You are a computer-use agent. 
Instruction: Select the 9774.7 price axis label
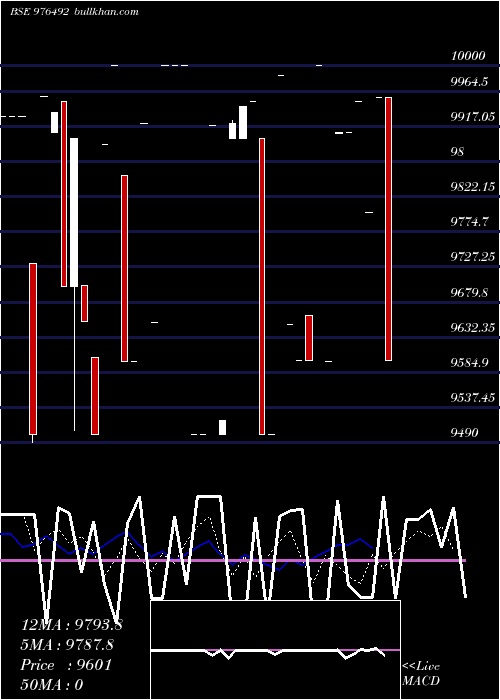pyautogui.click(x=469, y=221)
